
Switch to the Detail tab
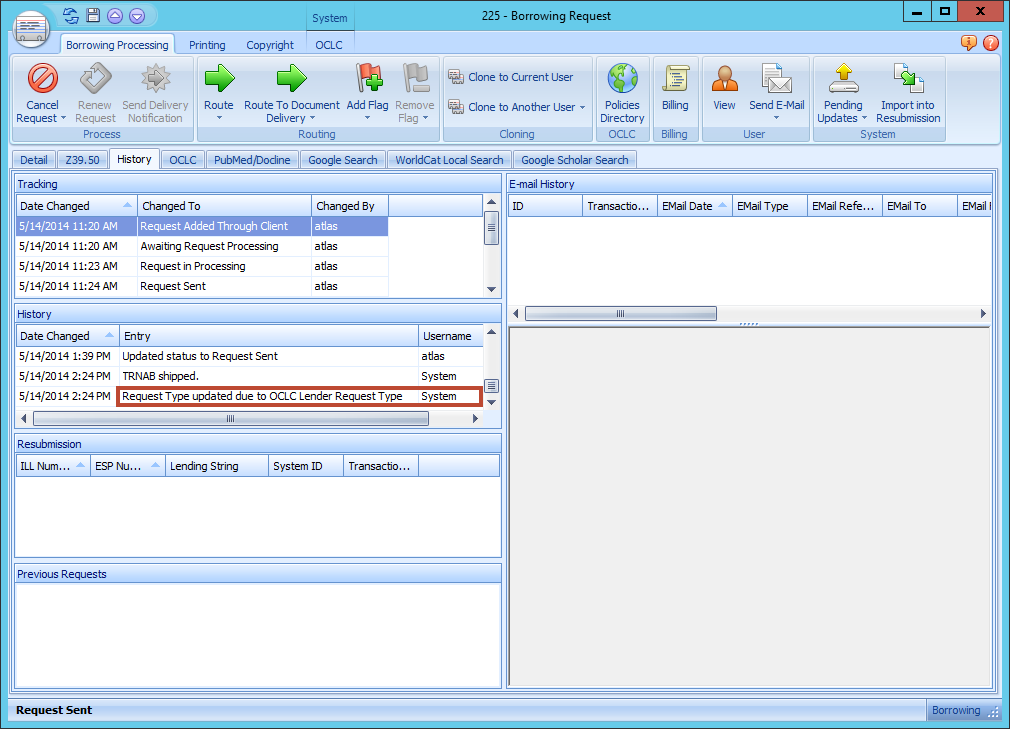(33, 159)
